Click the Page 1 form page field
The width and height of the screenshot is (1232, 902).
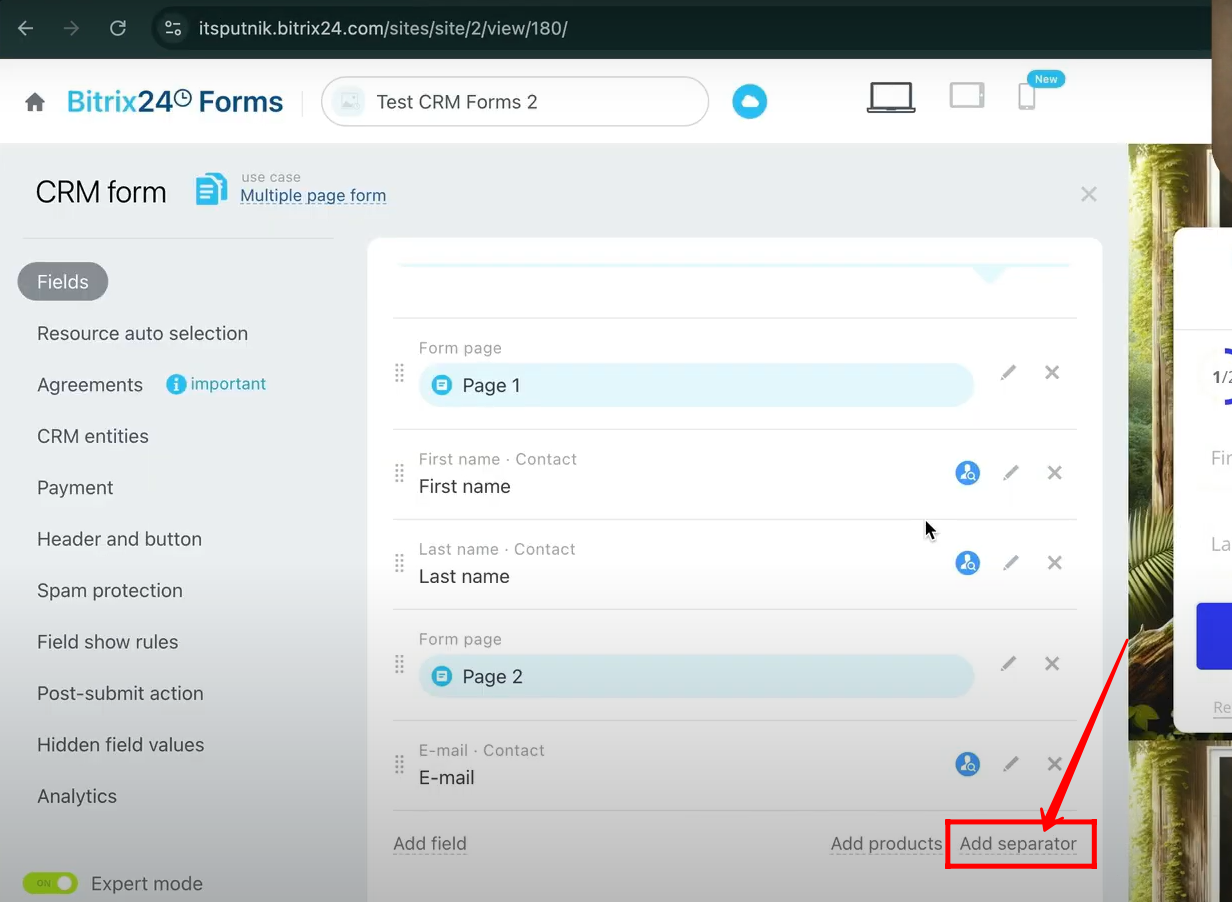coord(696,385)
